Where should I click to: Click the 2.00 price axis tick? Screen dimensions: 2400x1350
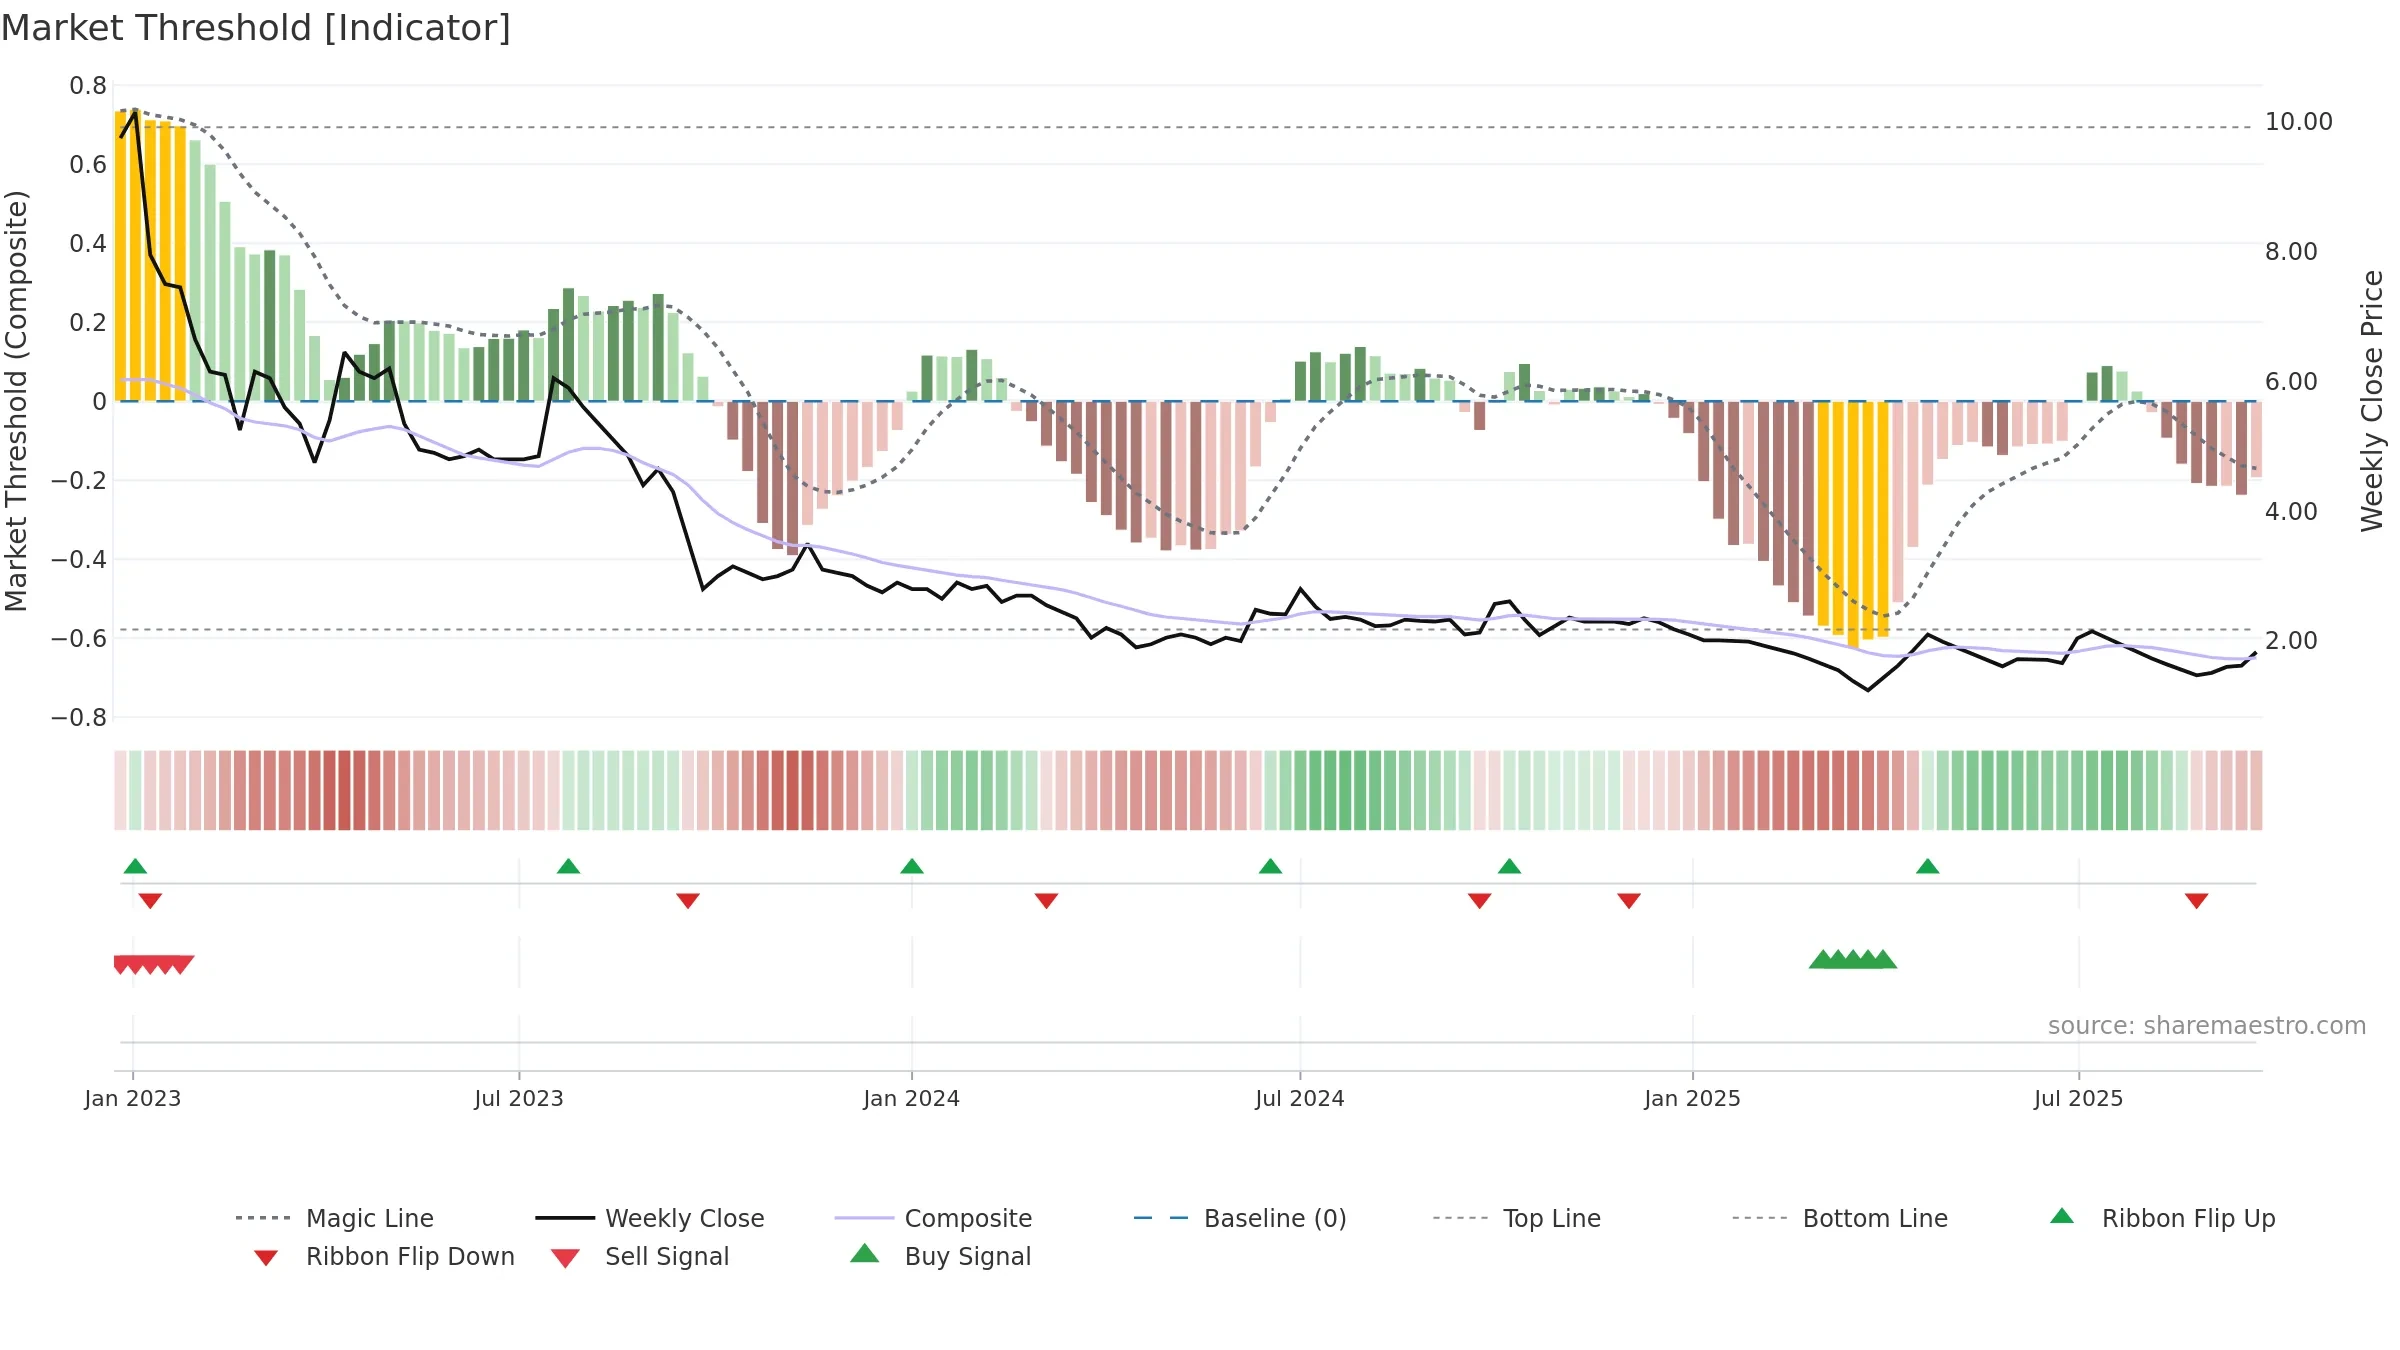click(x=2291, y=641)
